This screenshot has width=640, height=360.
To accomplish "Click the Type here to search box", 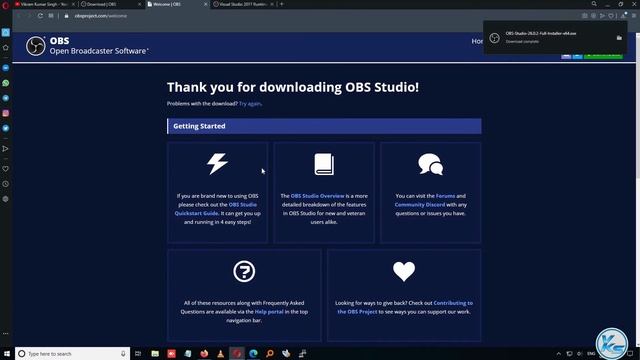I will 73,353.
